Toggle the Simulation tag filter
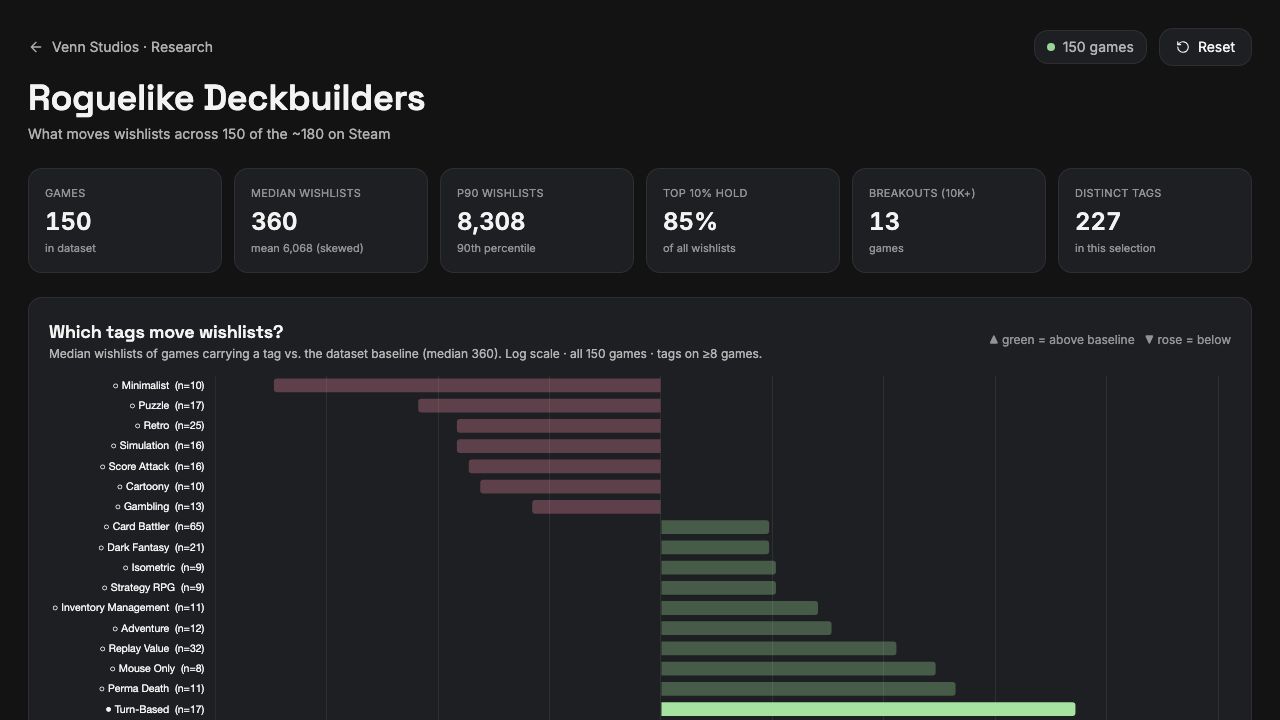Screen dimensions: 1280x720 [157, 446]
